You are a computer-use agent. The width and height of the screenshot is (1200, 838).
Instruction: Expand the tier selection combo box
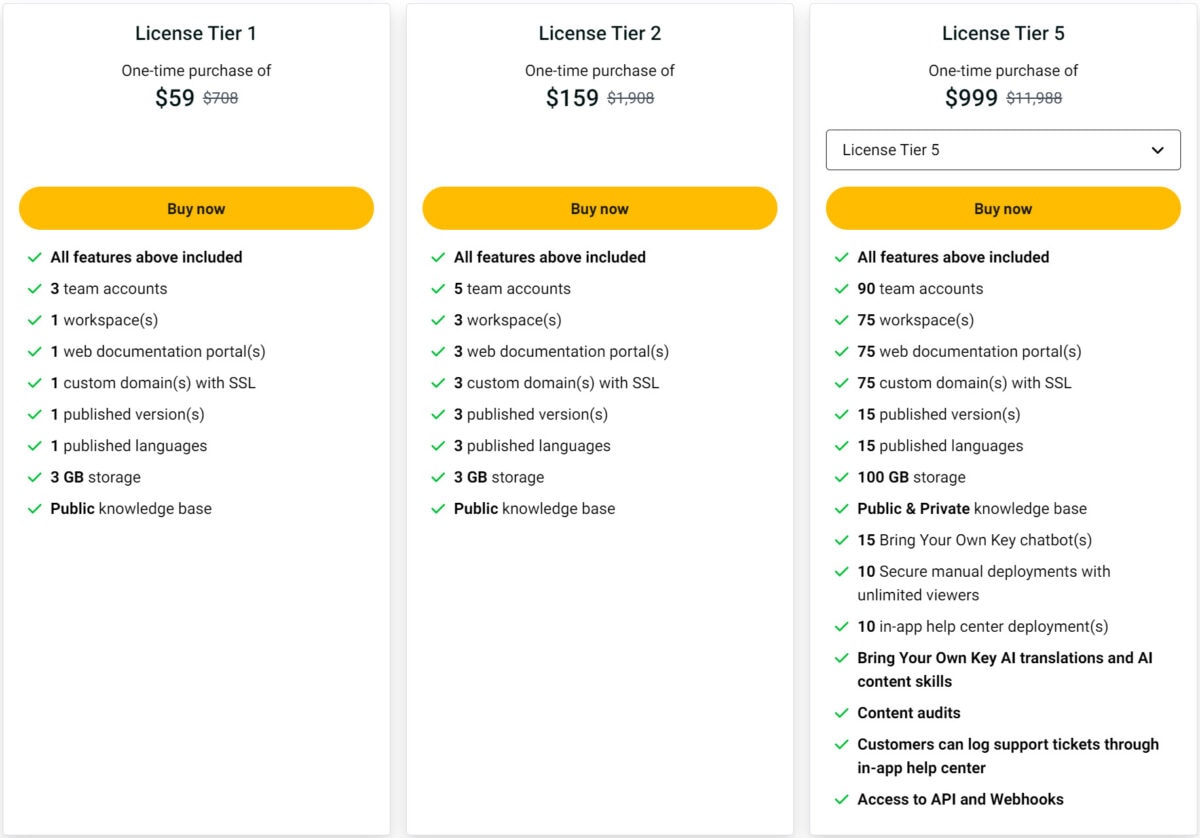[x=1003, y=150]
